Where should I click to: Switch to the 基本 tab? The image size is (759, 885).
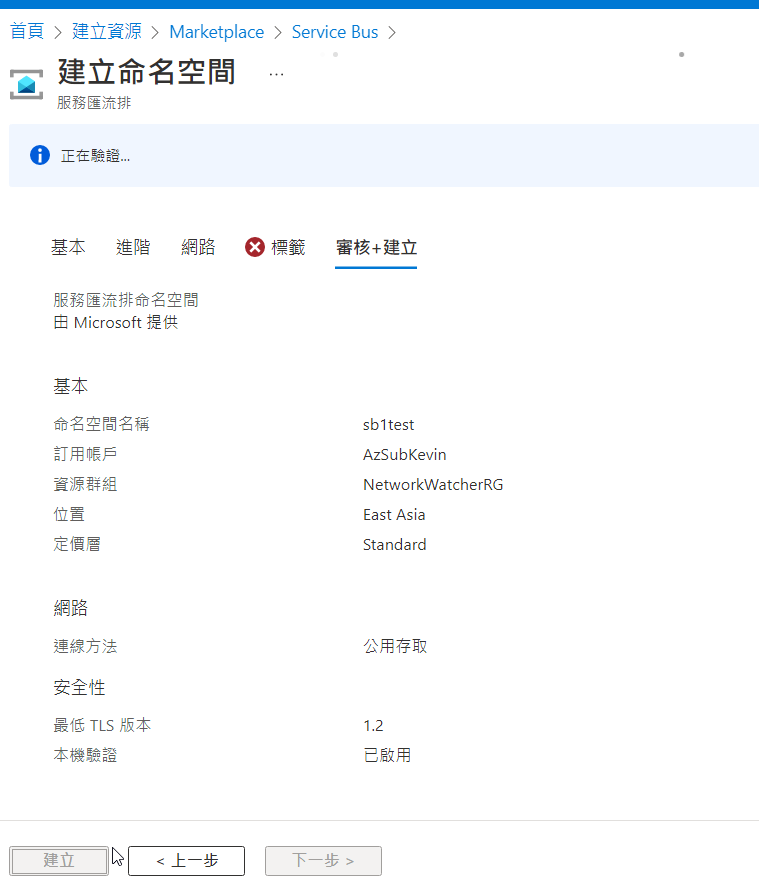[x=68, y=247]
